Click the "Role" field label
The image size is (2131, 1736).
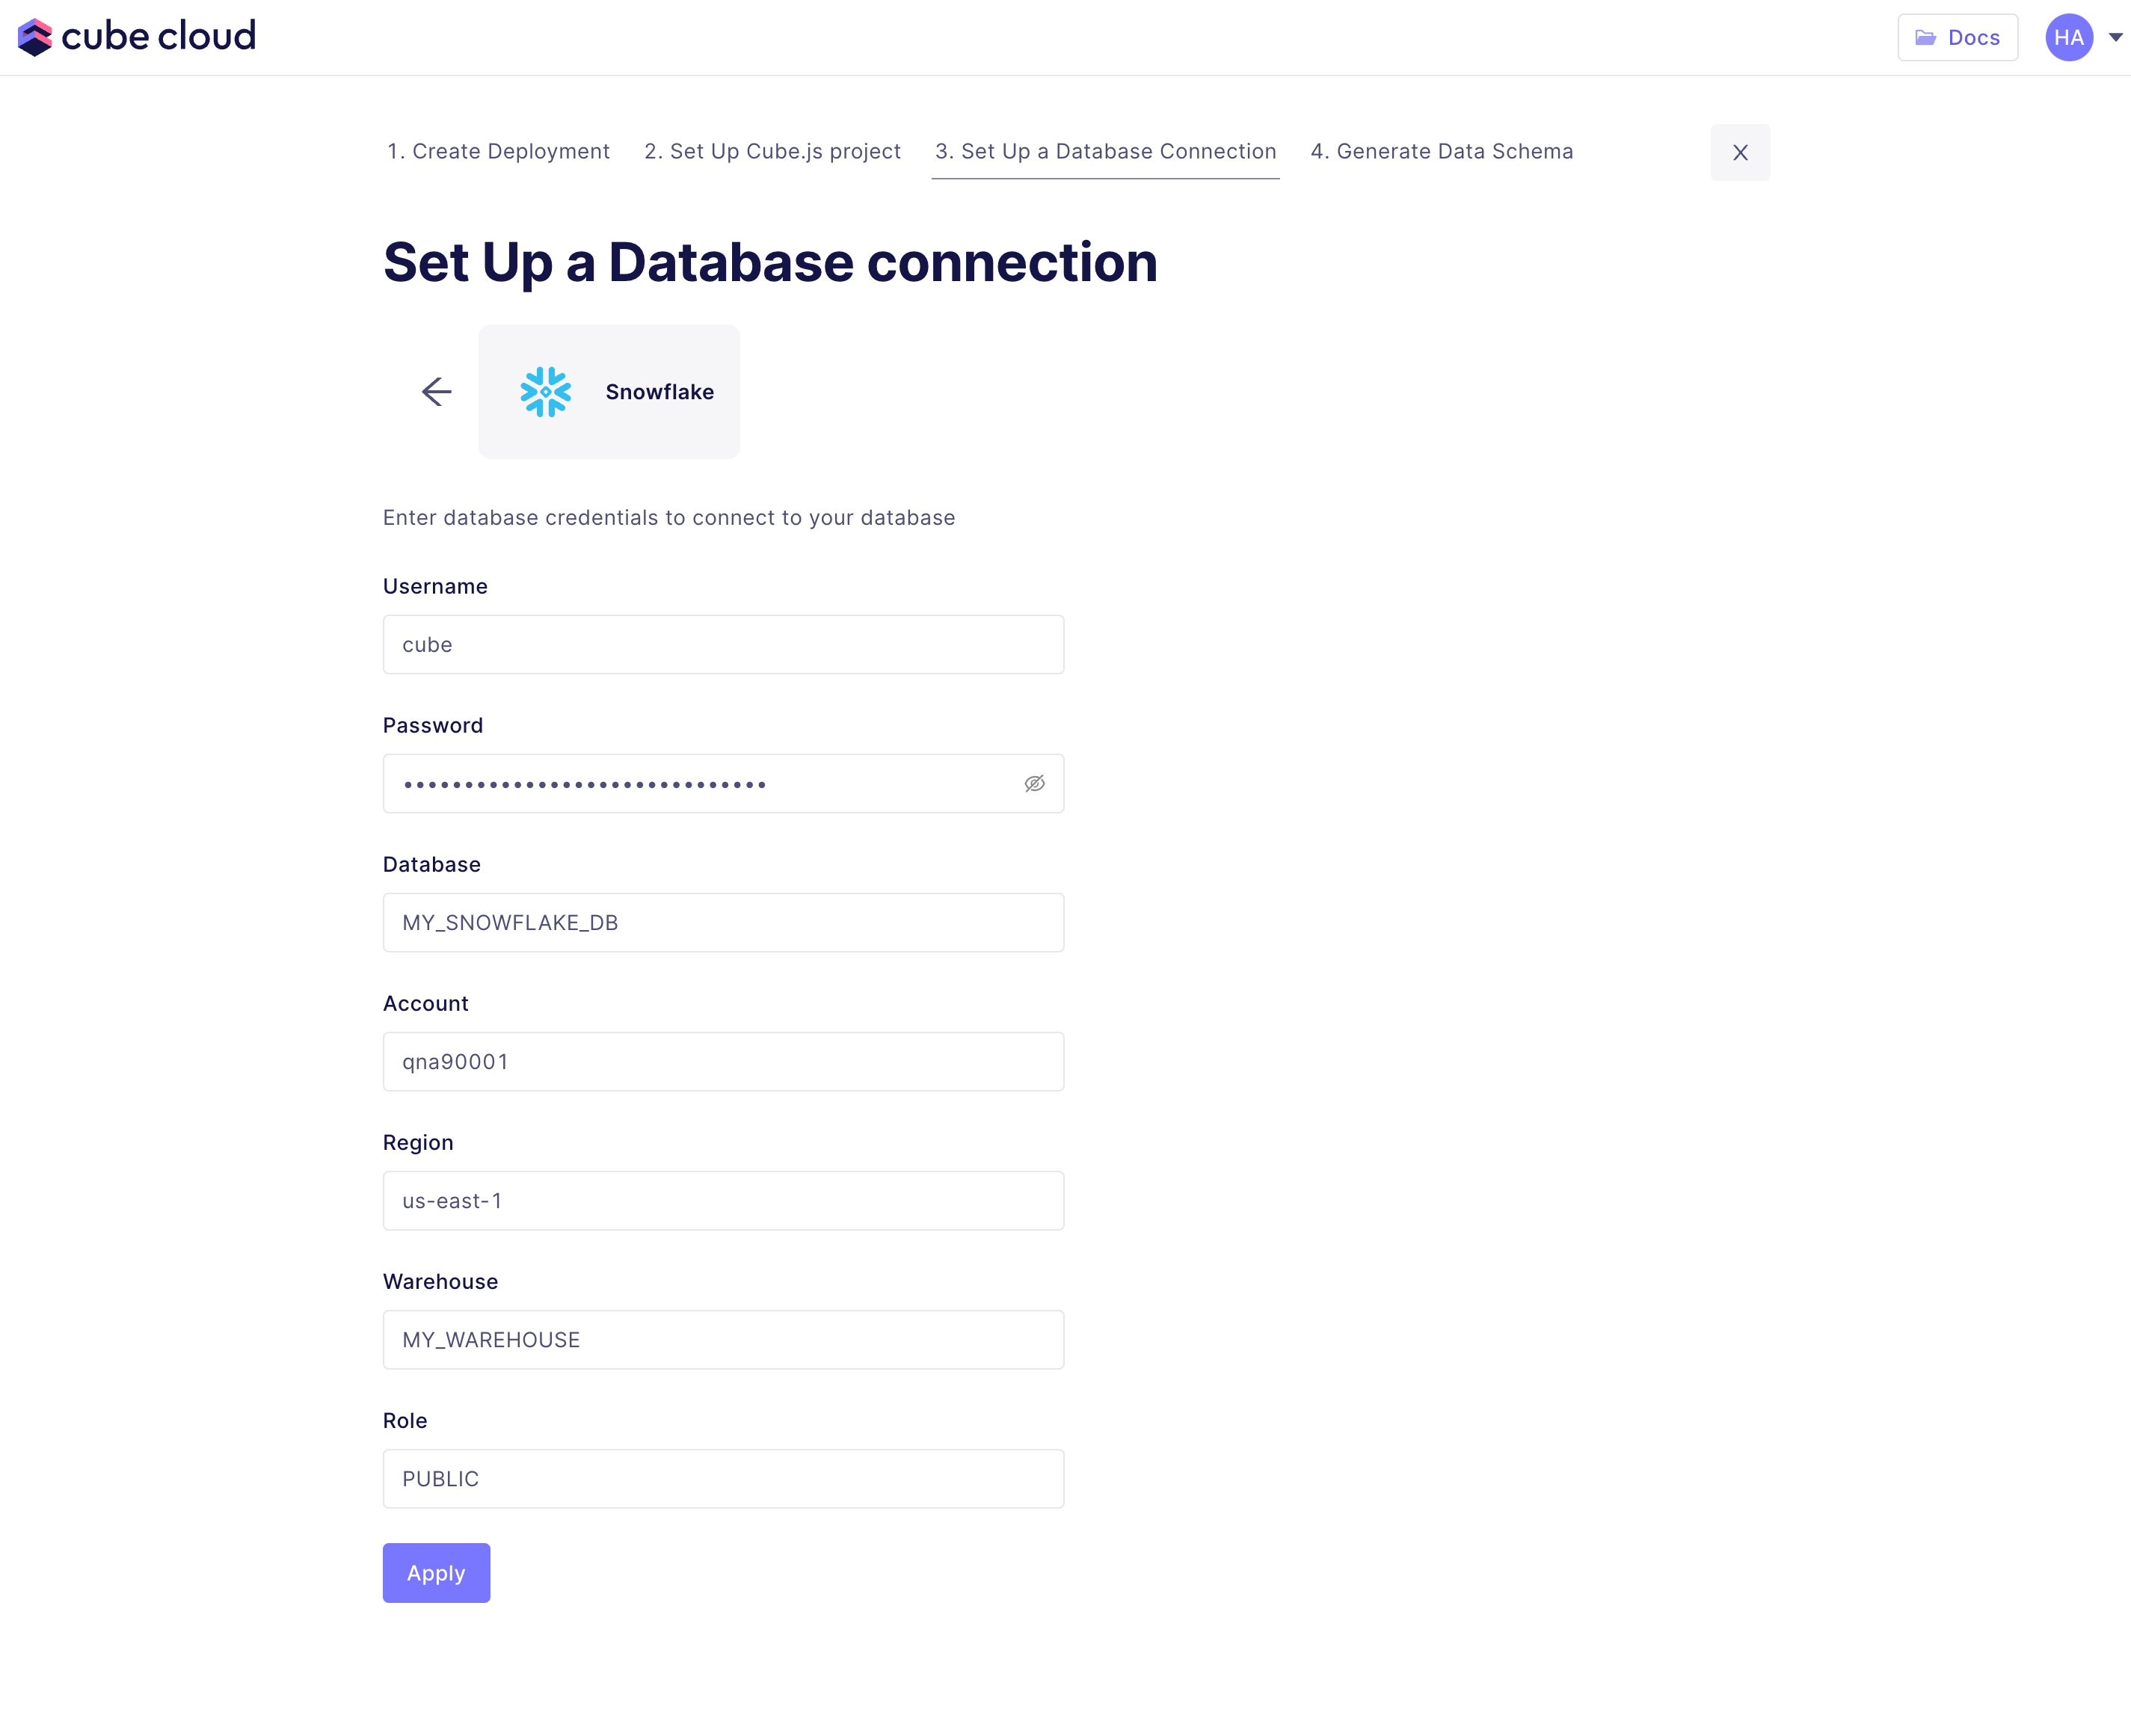(404, 1421)
